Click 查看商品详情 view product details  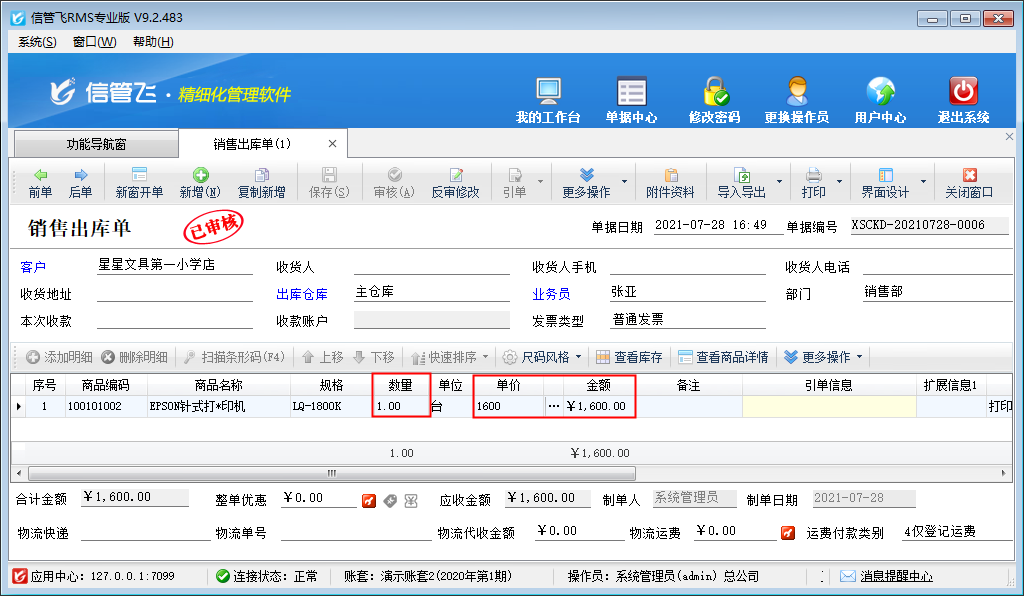click(x=723, y=357)
